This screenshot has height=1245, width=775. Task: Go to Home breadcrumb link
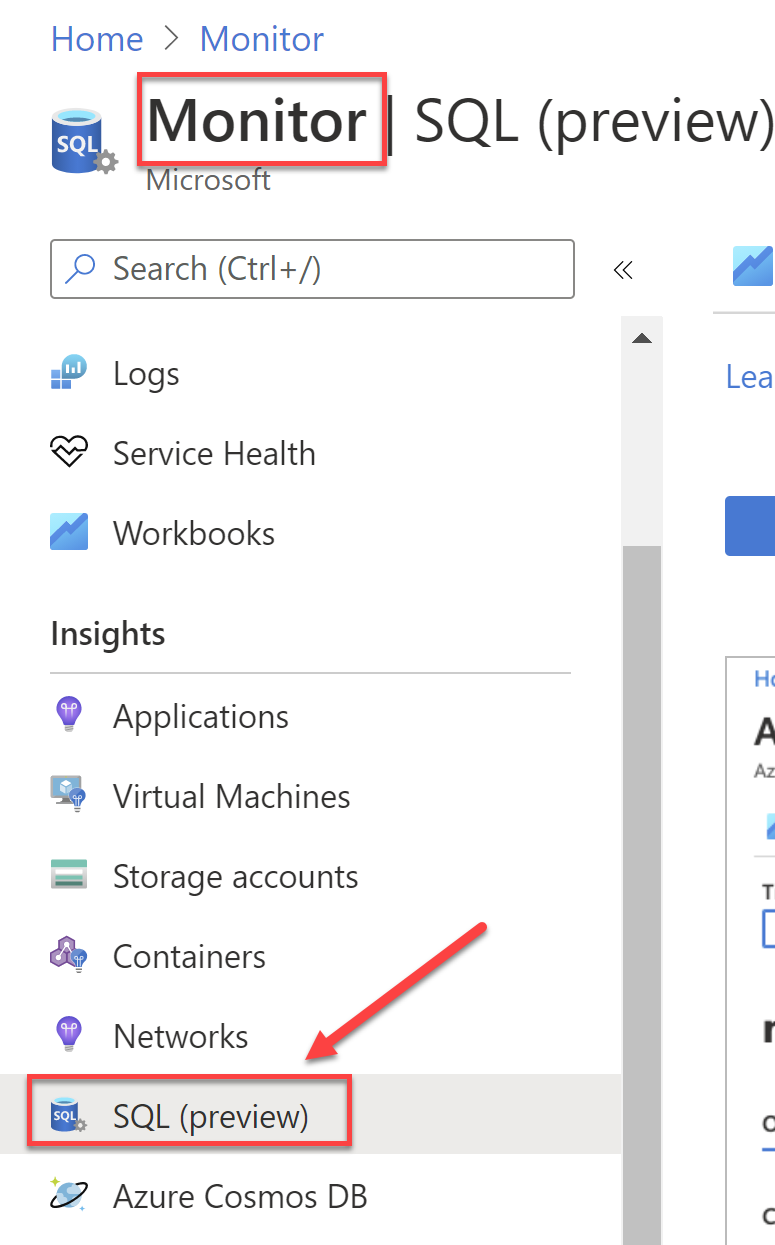pos(97,39)
